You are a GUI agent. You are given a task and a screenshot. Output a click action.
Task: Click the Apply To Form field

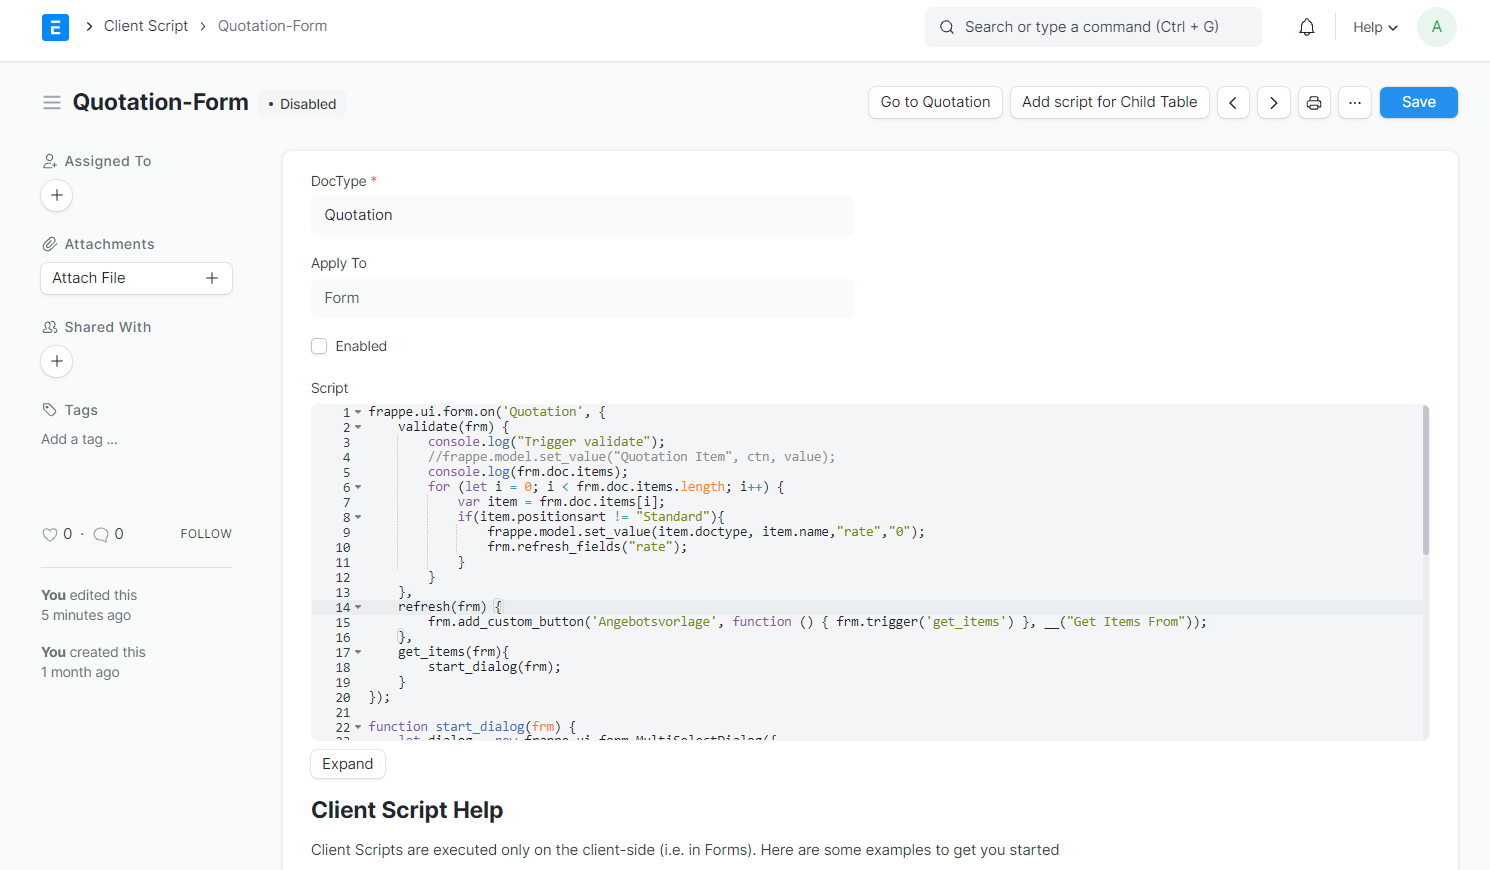[x=582, y=298]
